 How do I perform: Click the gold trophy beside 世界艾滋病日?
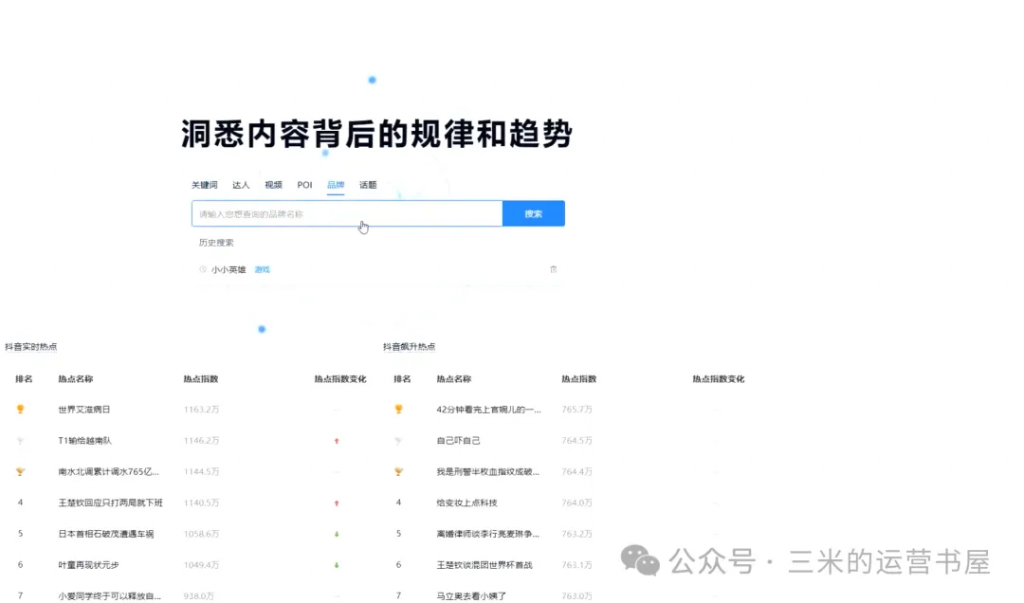(20, 409)
